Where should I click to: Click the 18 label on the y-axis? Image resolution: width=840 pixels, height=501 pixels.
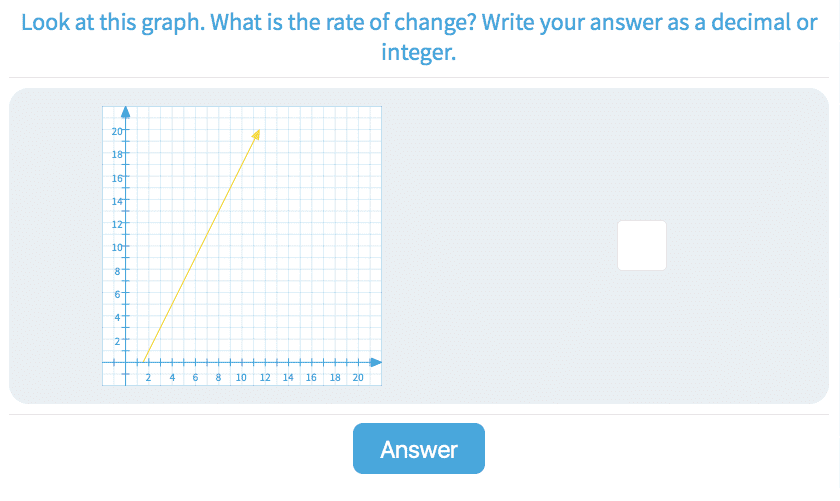coord(116,155)
